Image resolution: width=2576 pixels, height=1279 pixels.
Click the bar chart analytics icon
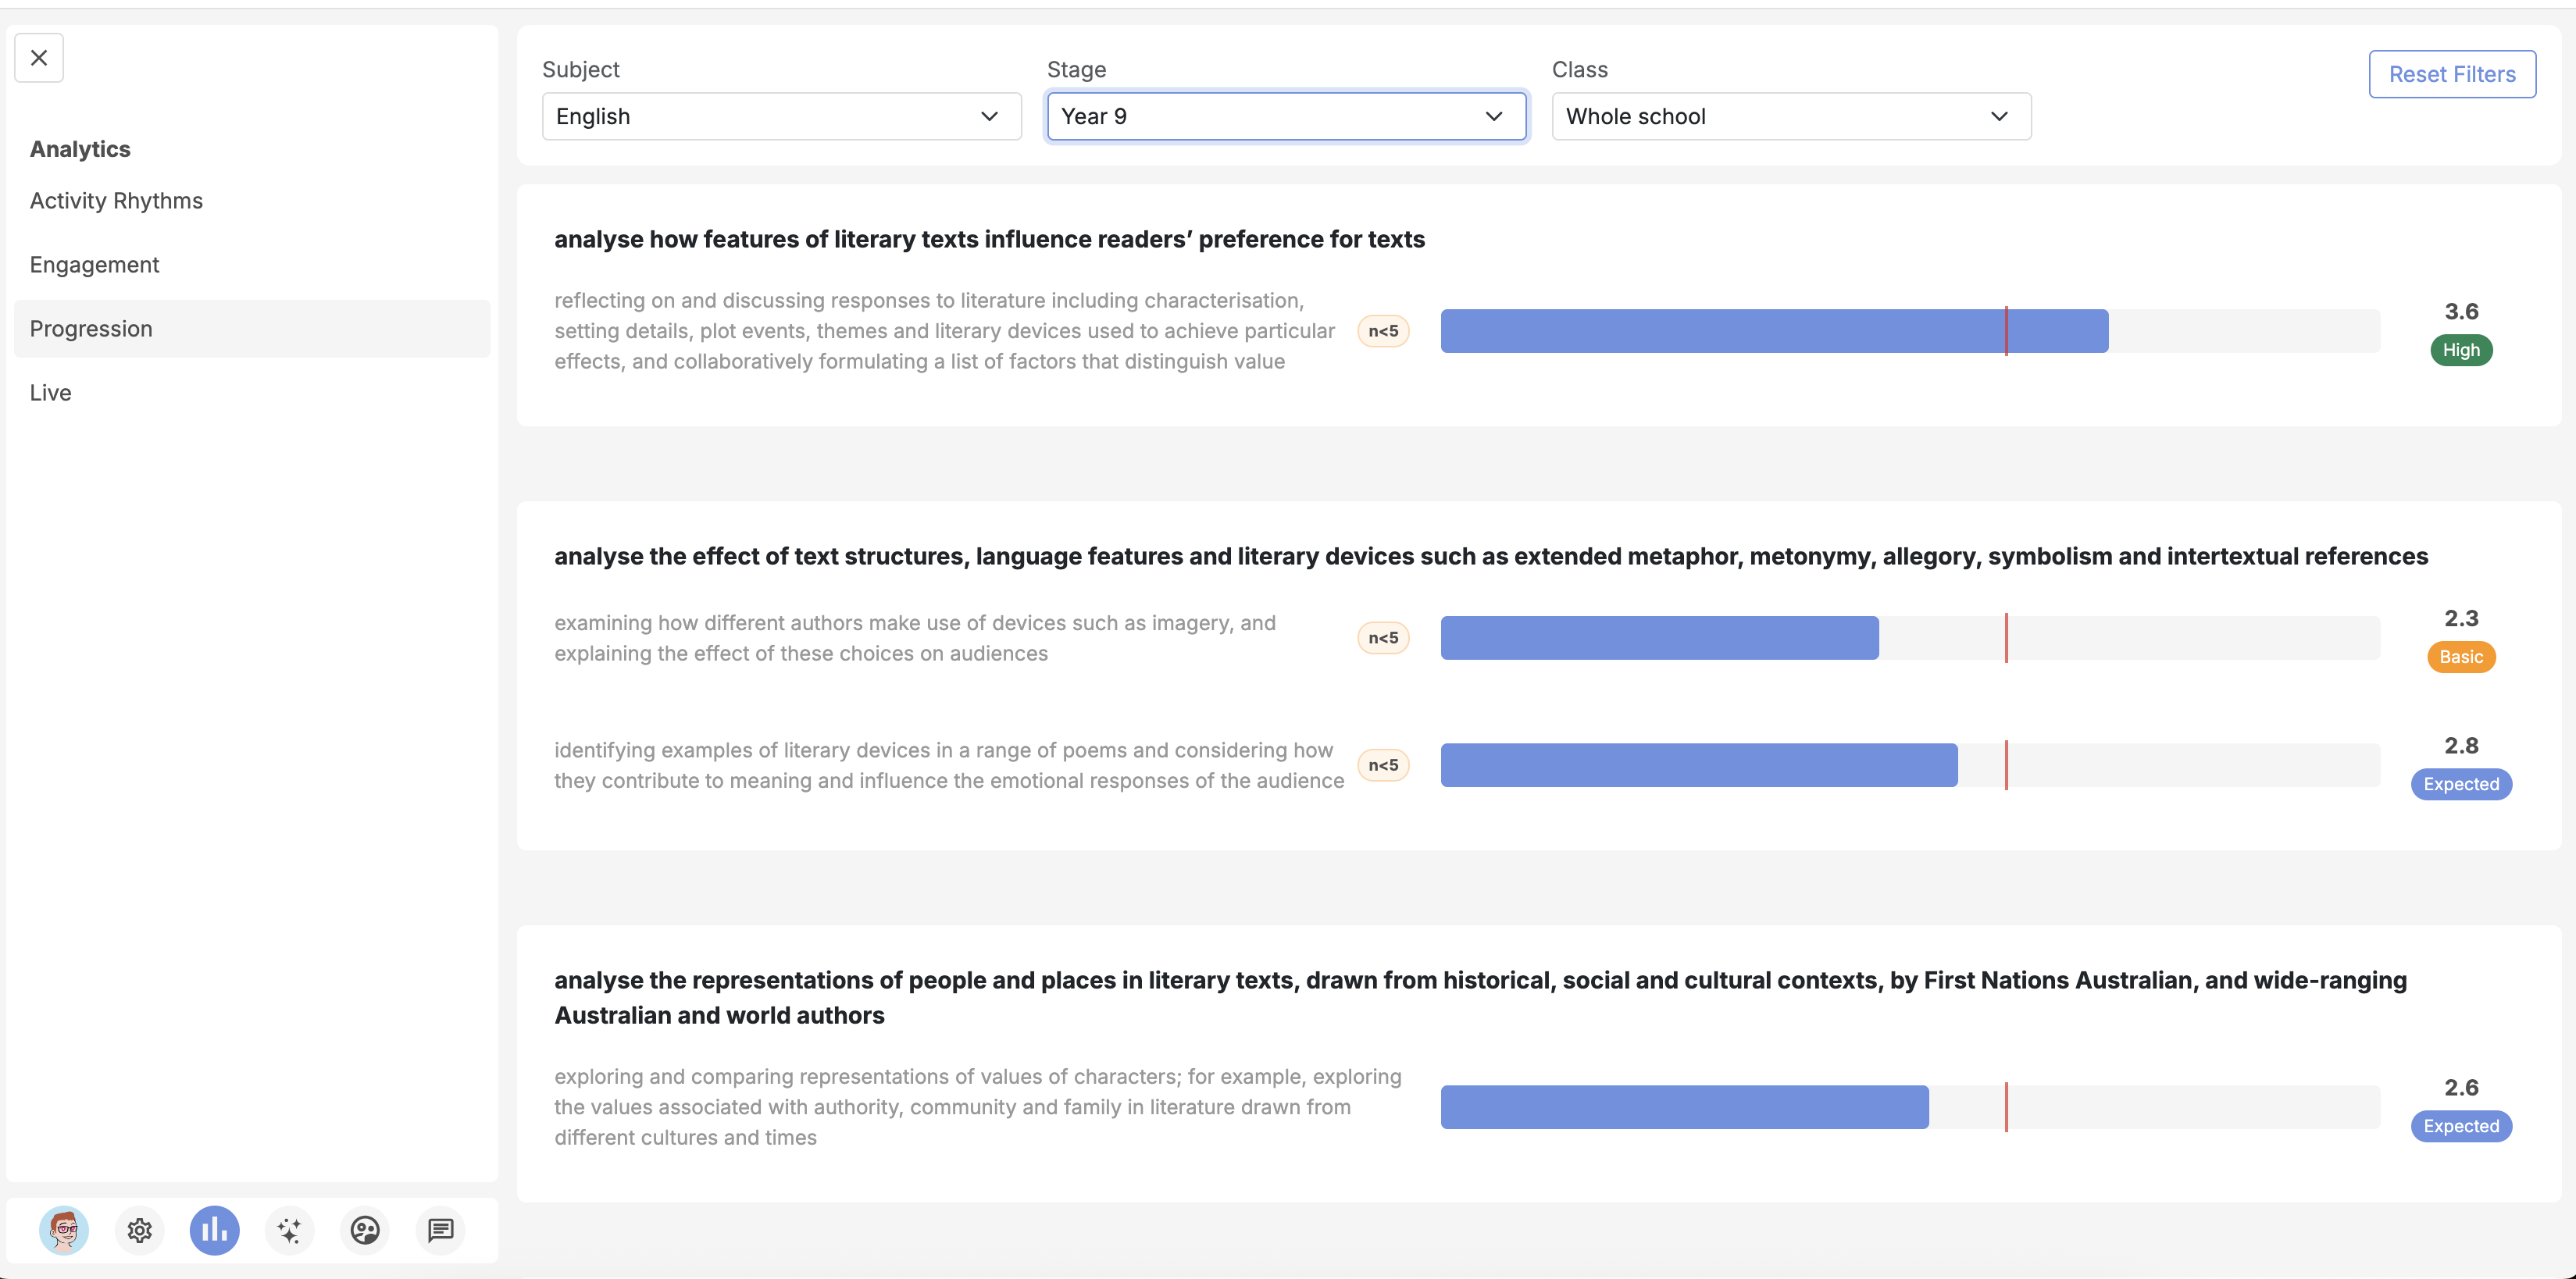click(214, 1230)
